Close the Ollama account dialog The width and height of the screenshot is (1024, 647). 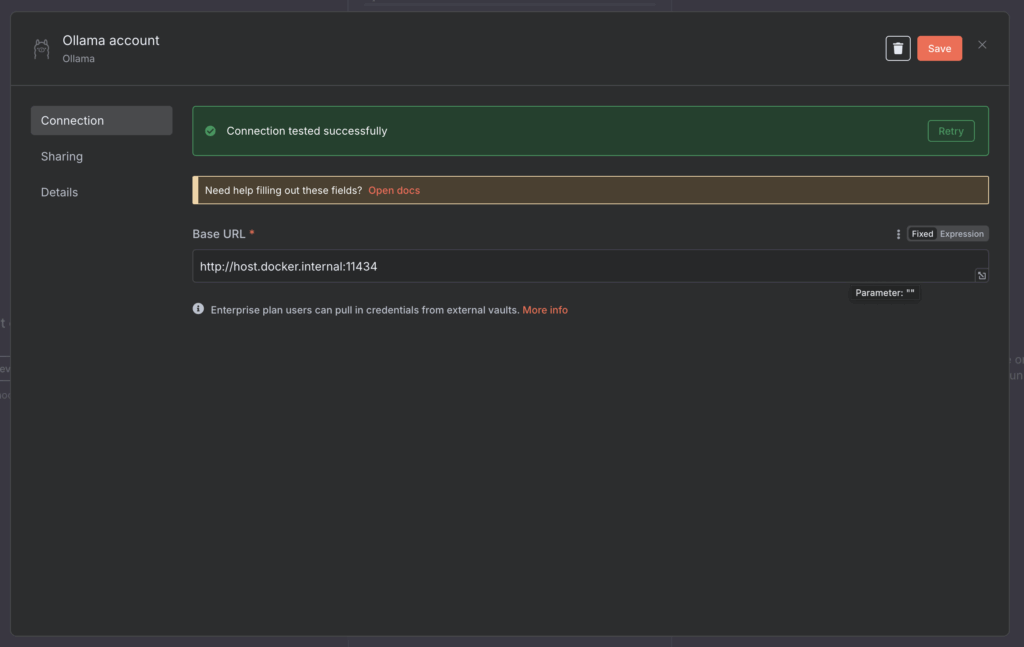pos(982,45)
